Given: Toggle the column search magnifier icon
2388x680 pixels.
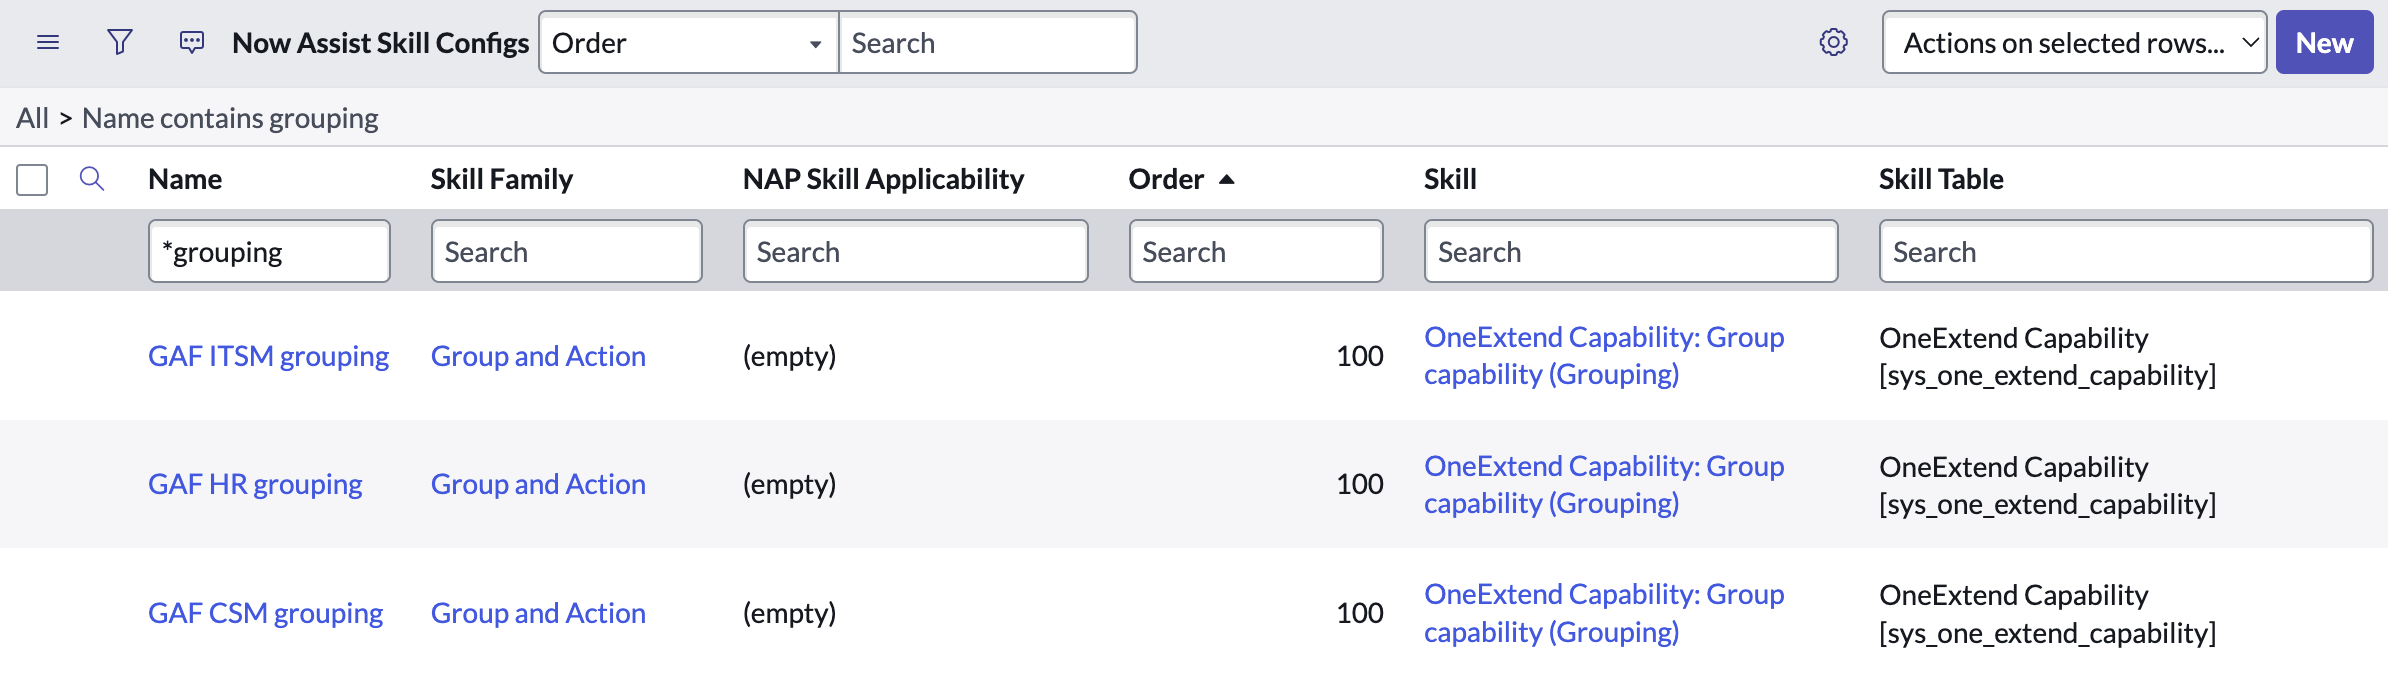Looking at the screenshot, I should click(92, 179).
